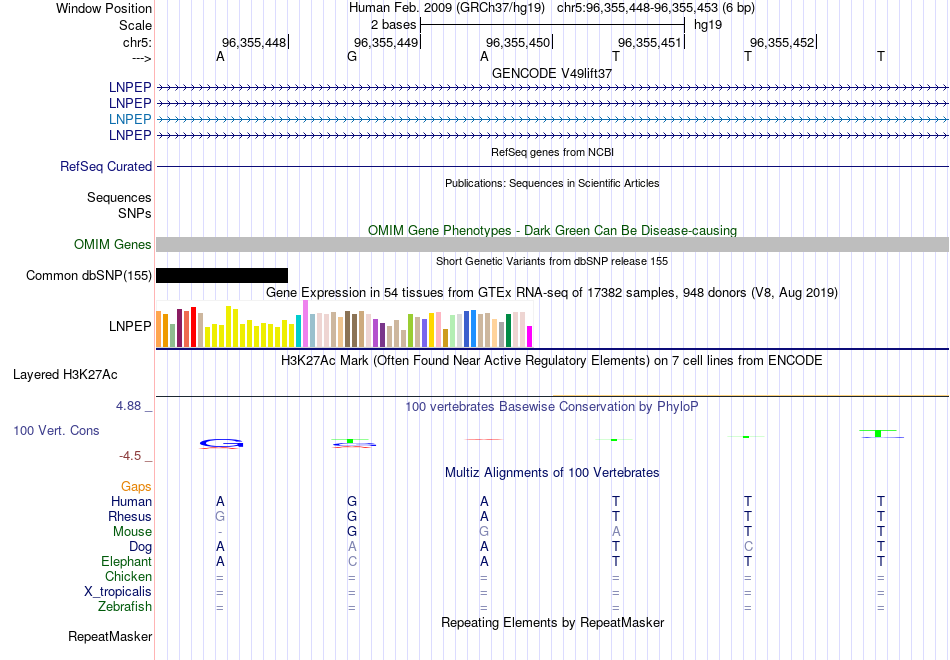The image size is (950, 660).
Task: Select the Common dbSNP(155) label
Action: 89,276
